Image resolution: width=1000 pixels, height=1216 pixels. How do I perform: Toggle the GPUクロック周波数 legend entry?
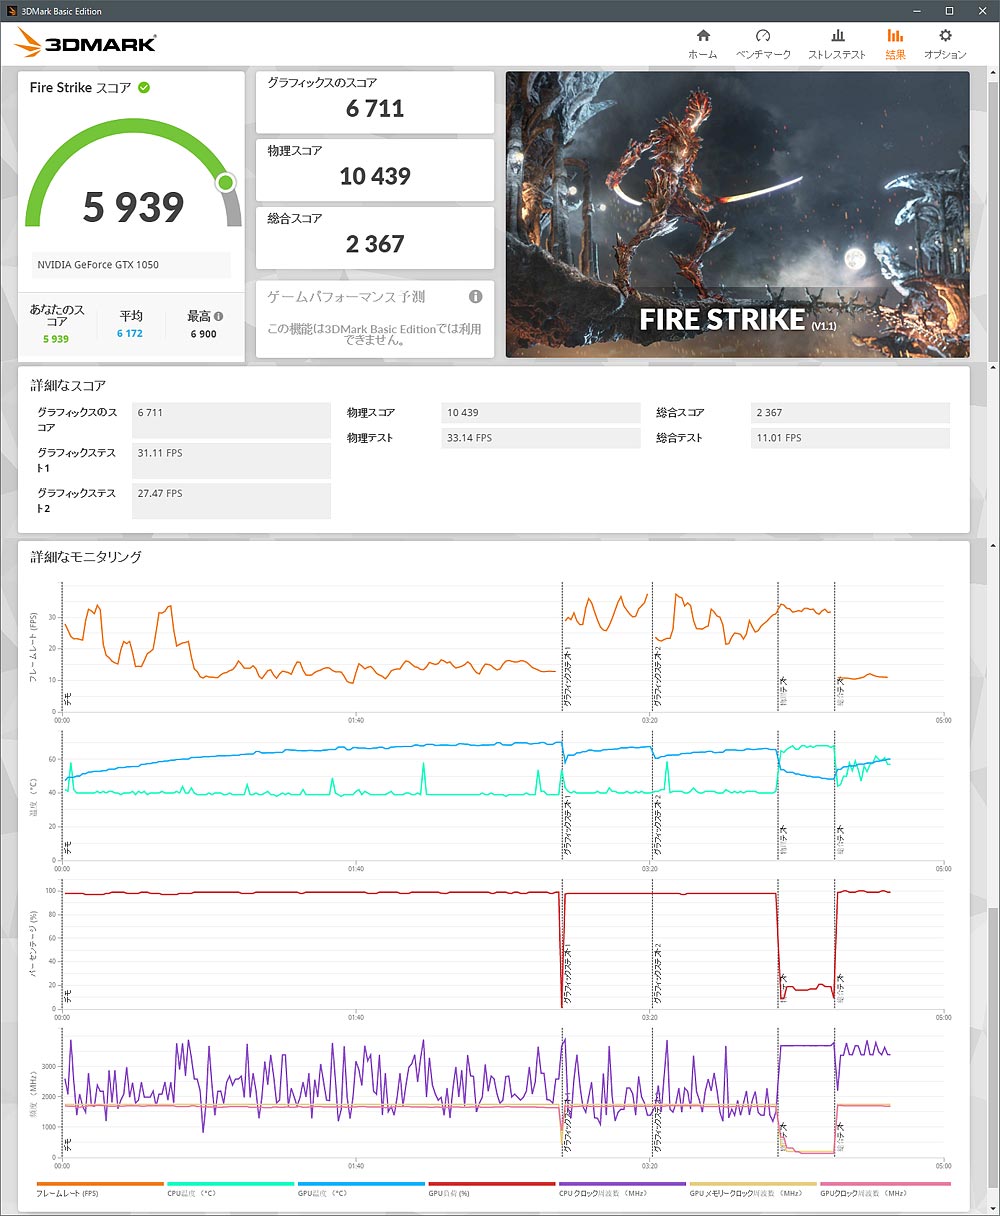[x=884, y=1189]
